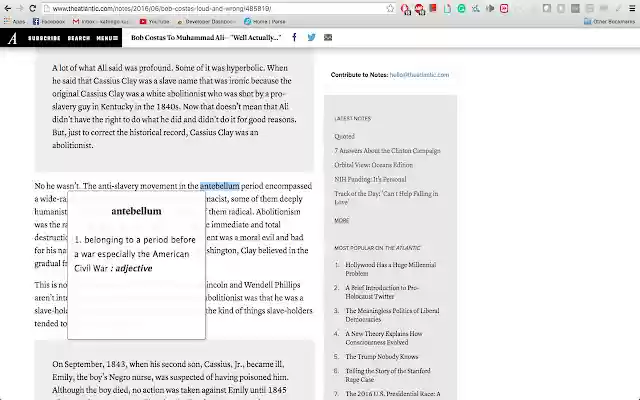Click the white page extension icon
The image size is (640, 400).
pyautogui.click(x=447, y=9)
